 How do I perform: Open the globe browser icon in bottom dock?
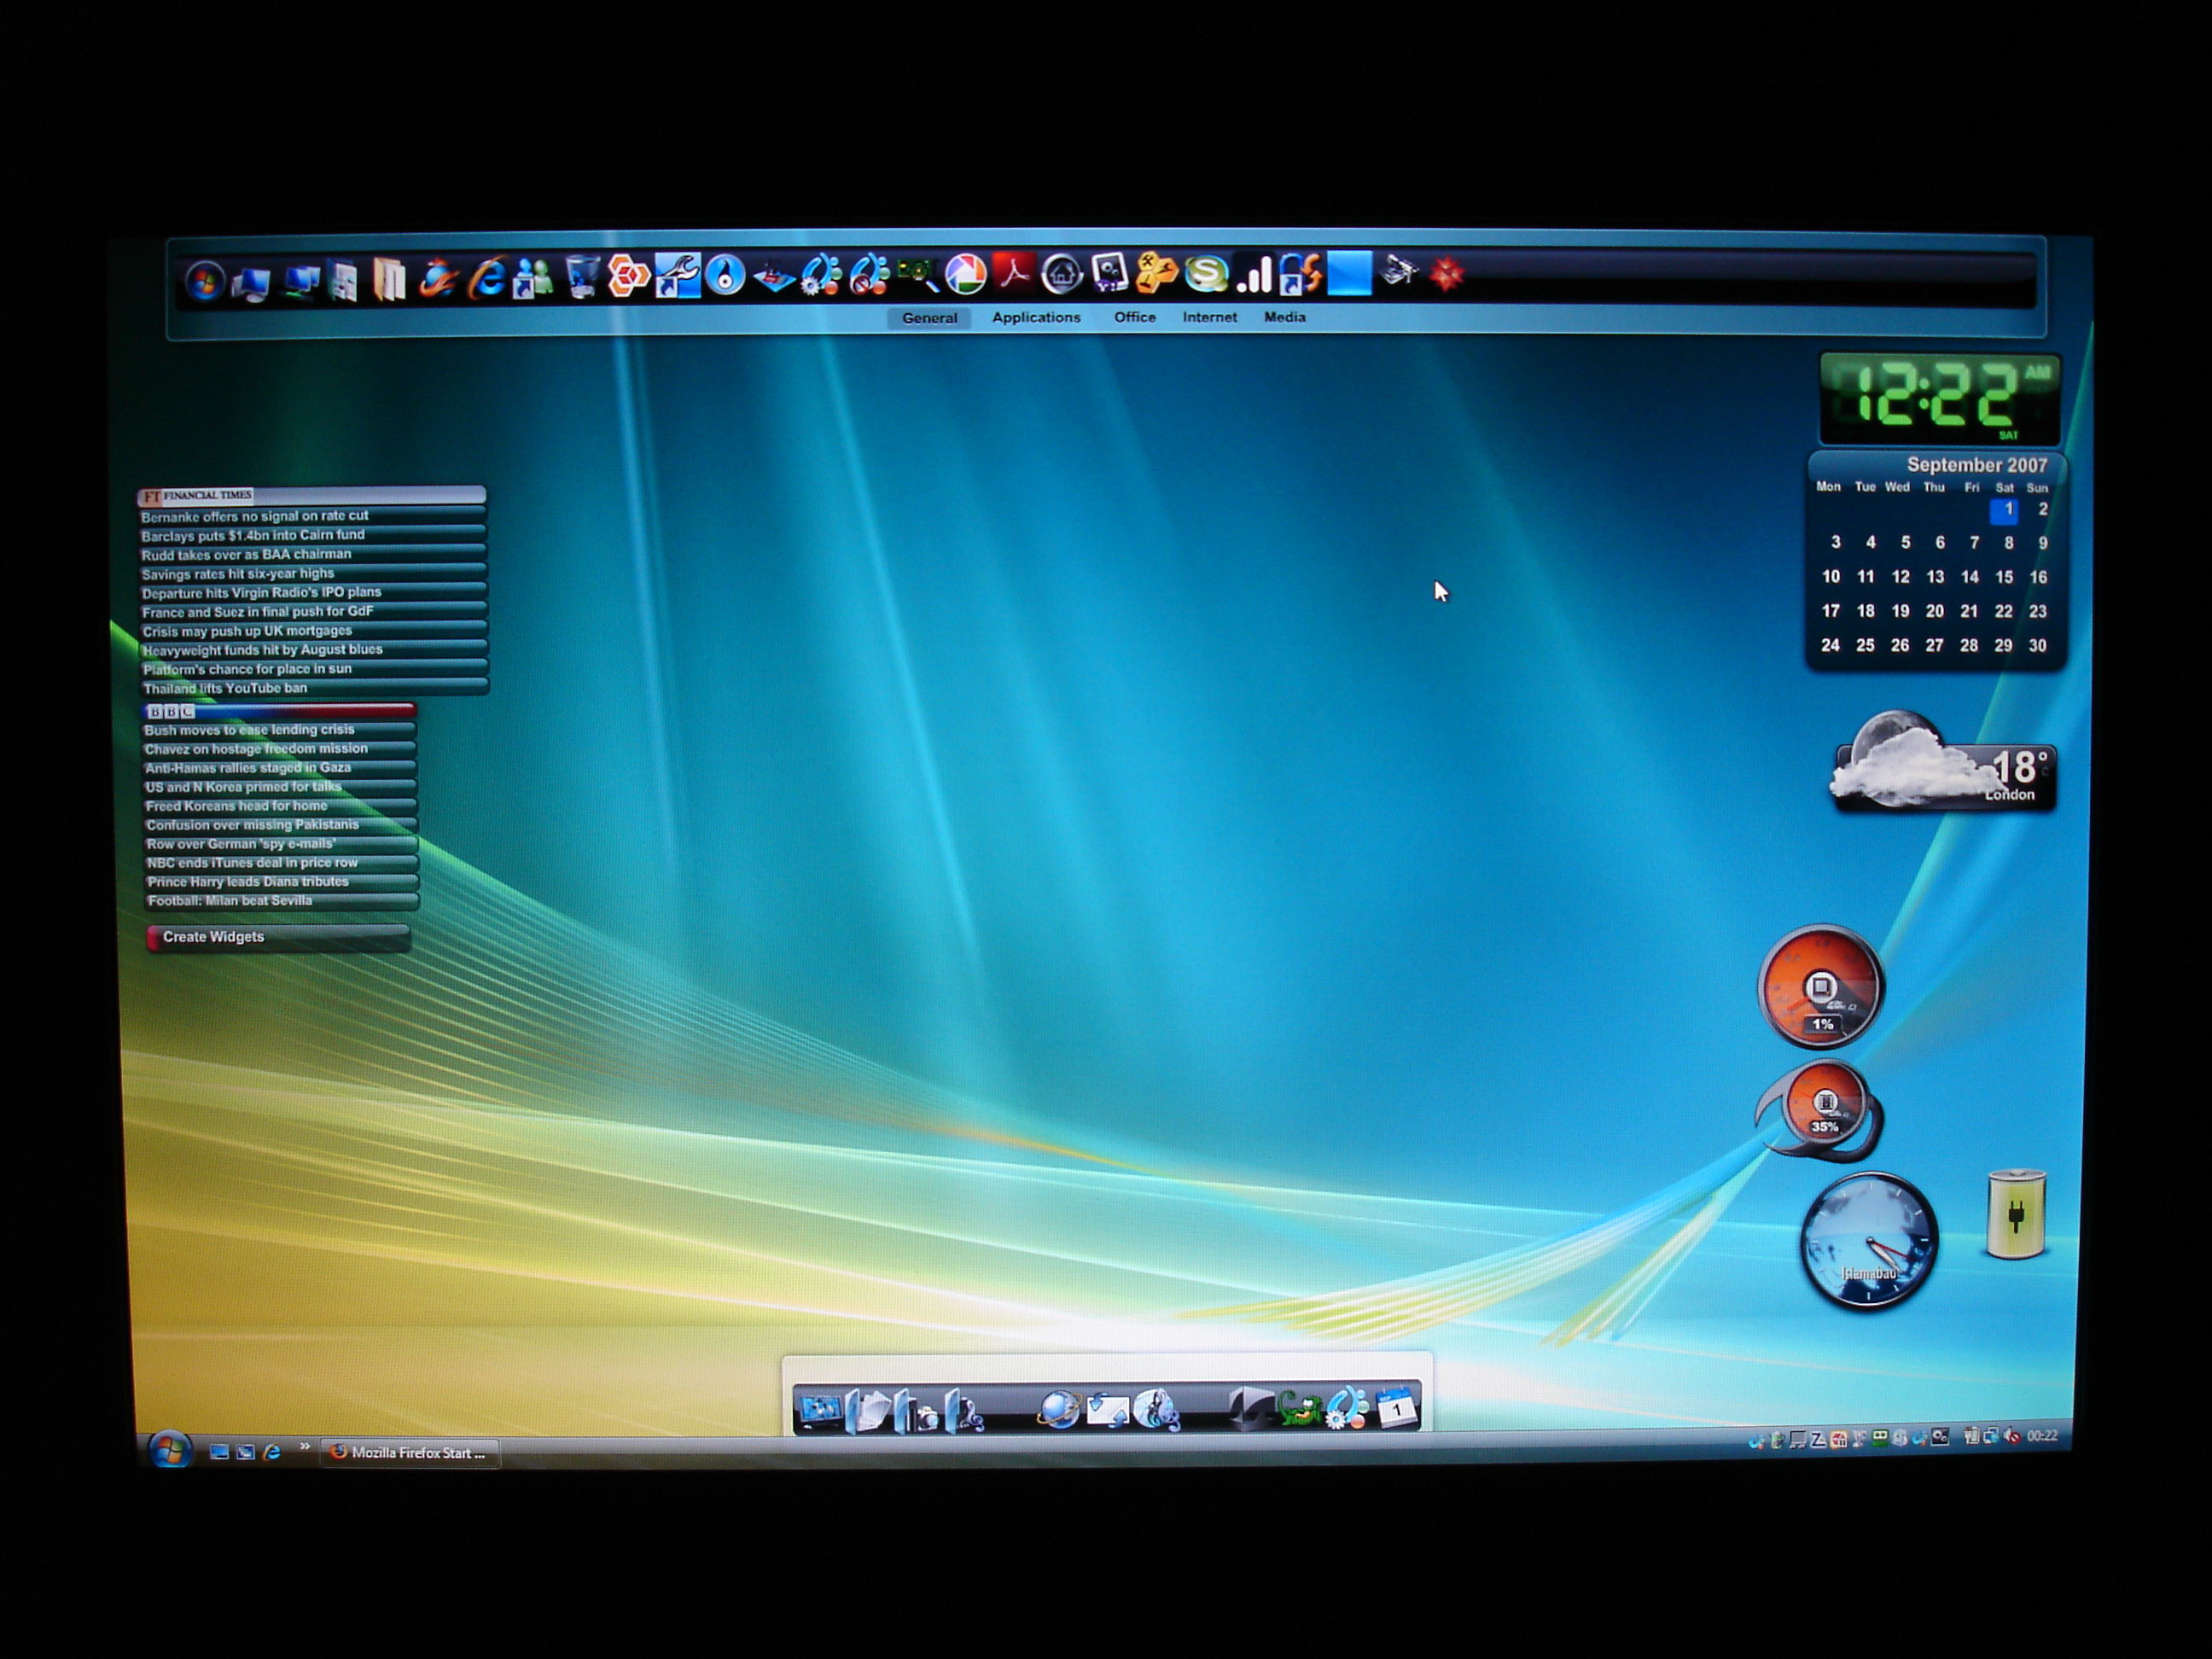pyautogui.click(x=1059, y=1410)
